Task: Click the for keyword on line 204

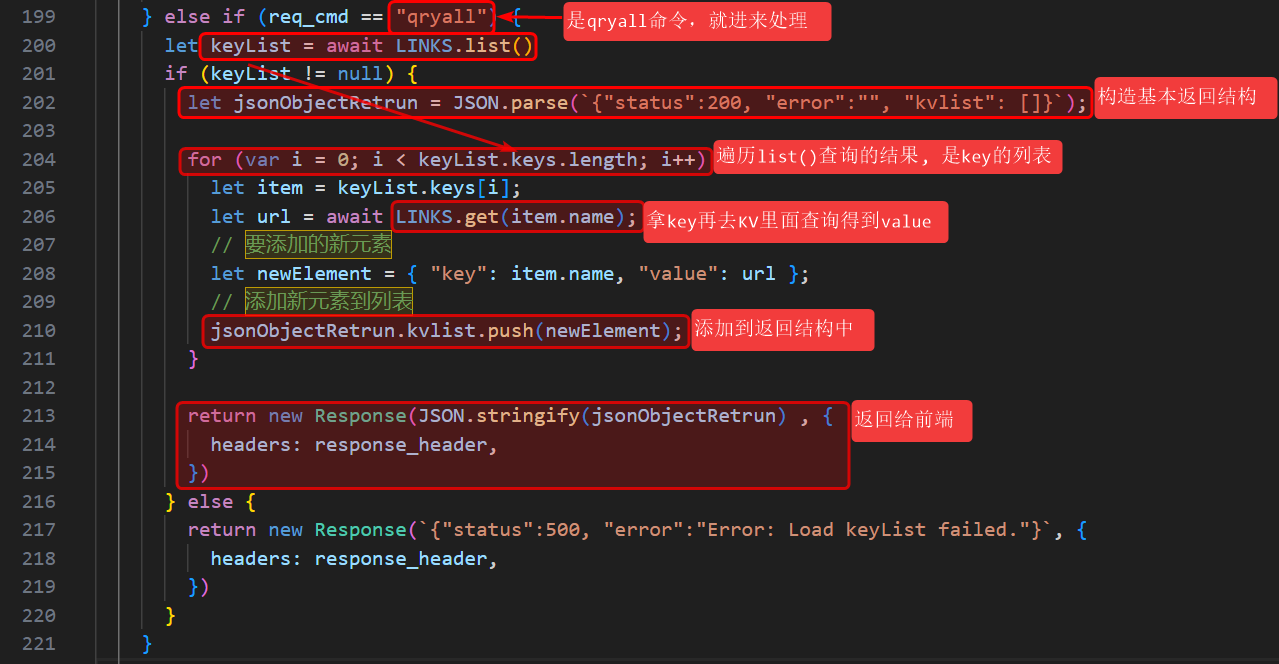Action: click(204, 160)
